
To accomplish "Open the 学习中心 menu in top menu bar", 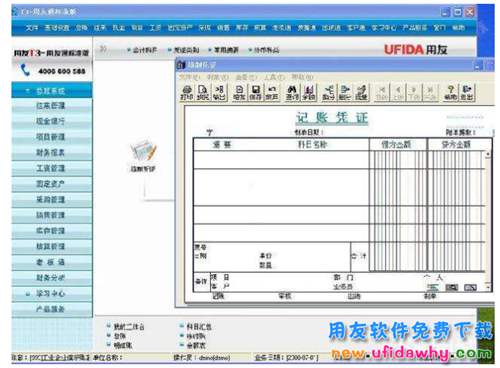I will click(384, 28).
